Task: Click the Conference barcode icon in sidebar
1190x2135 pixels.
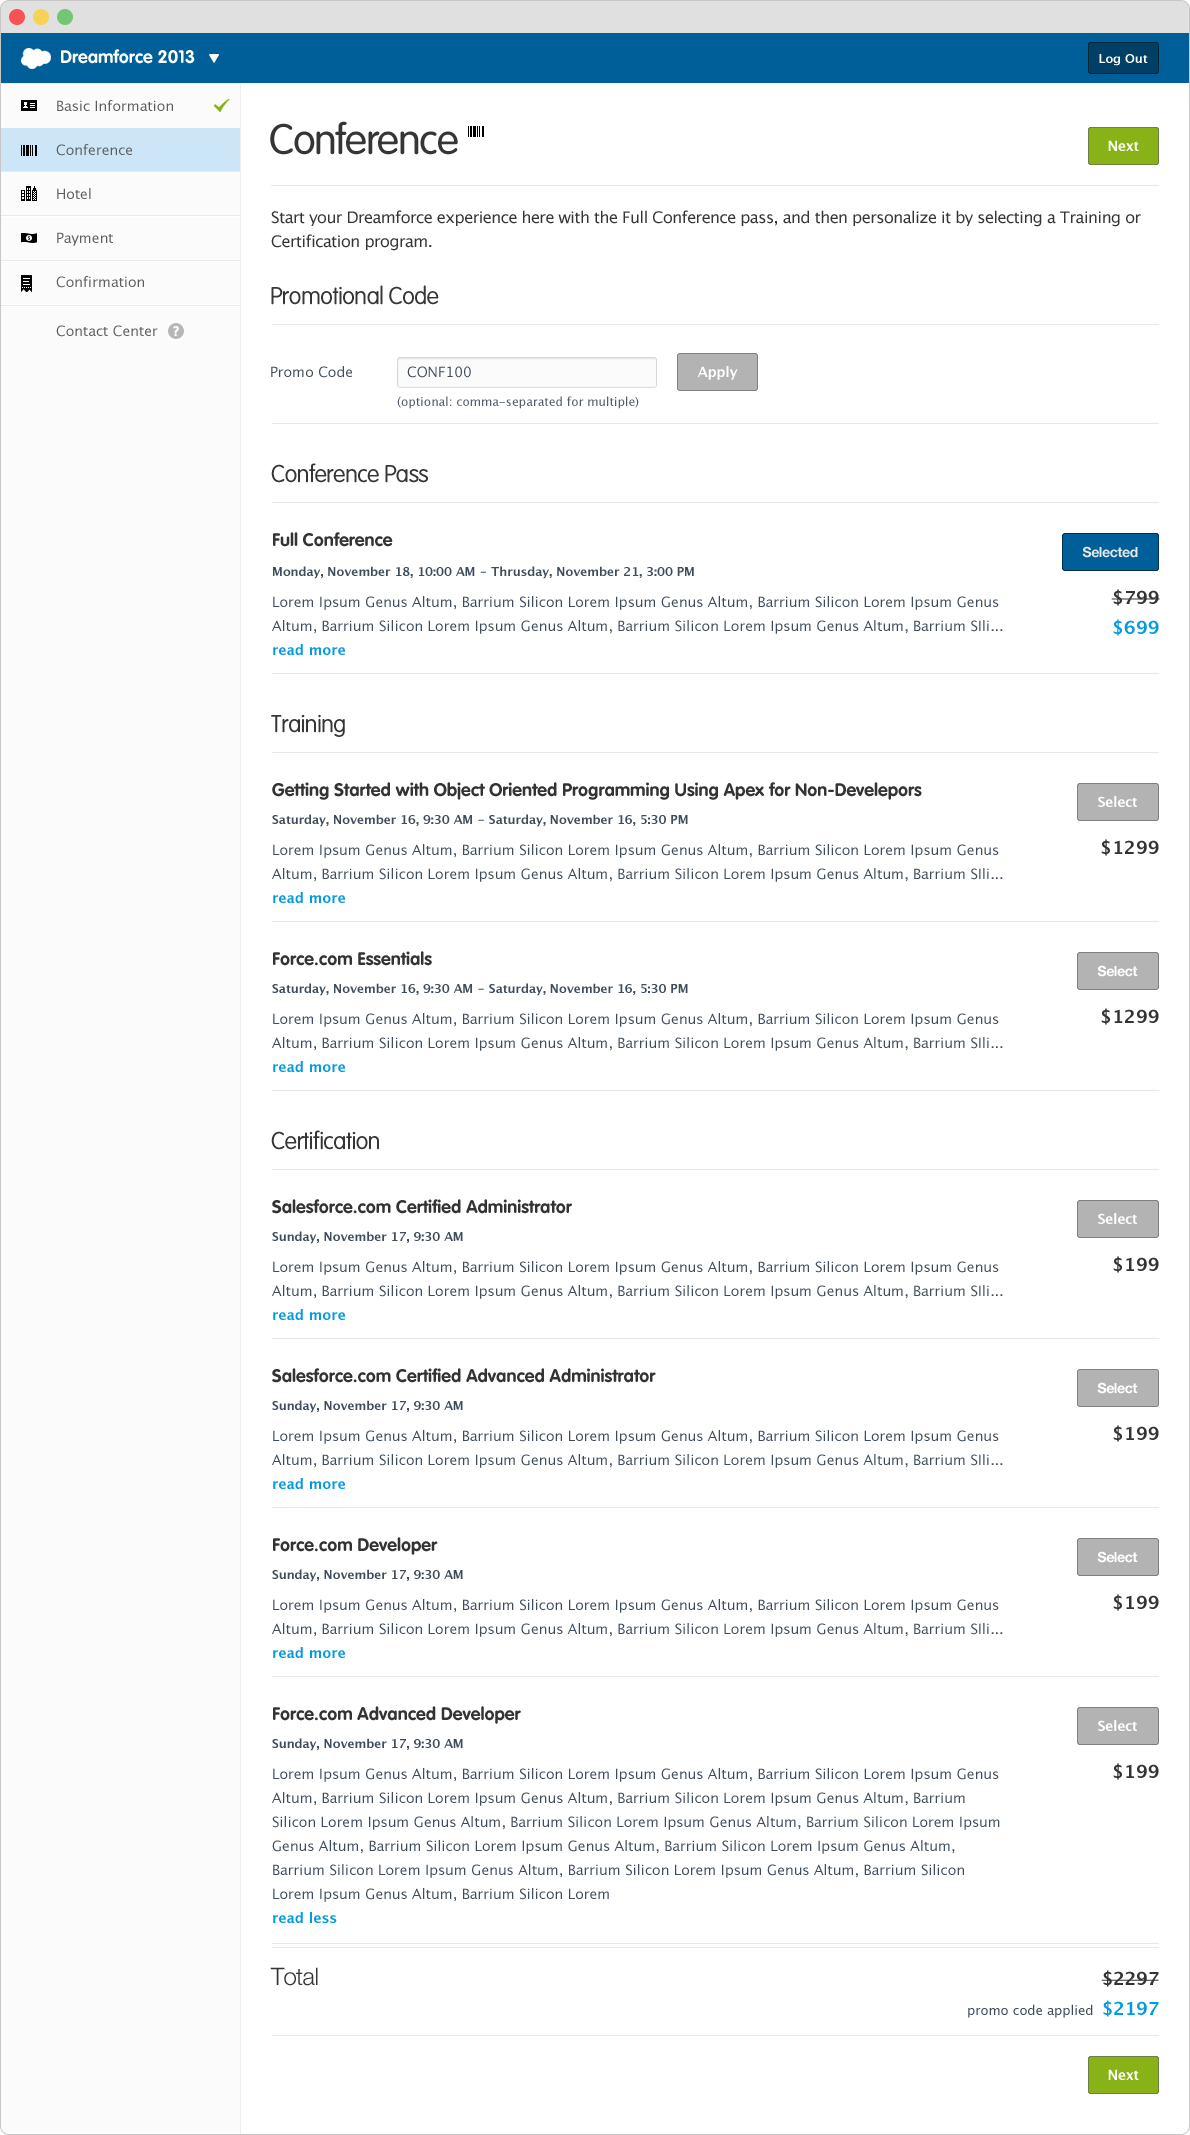Action: pos(29,150)
